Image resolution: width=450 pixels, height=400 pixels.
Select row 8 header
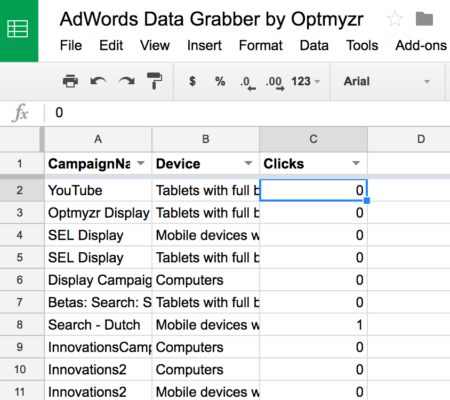[20, 325]
